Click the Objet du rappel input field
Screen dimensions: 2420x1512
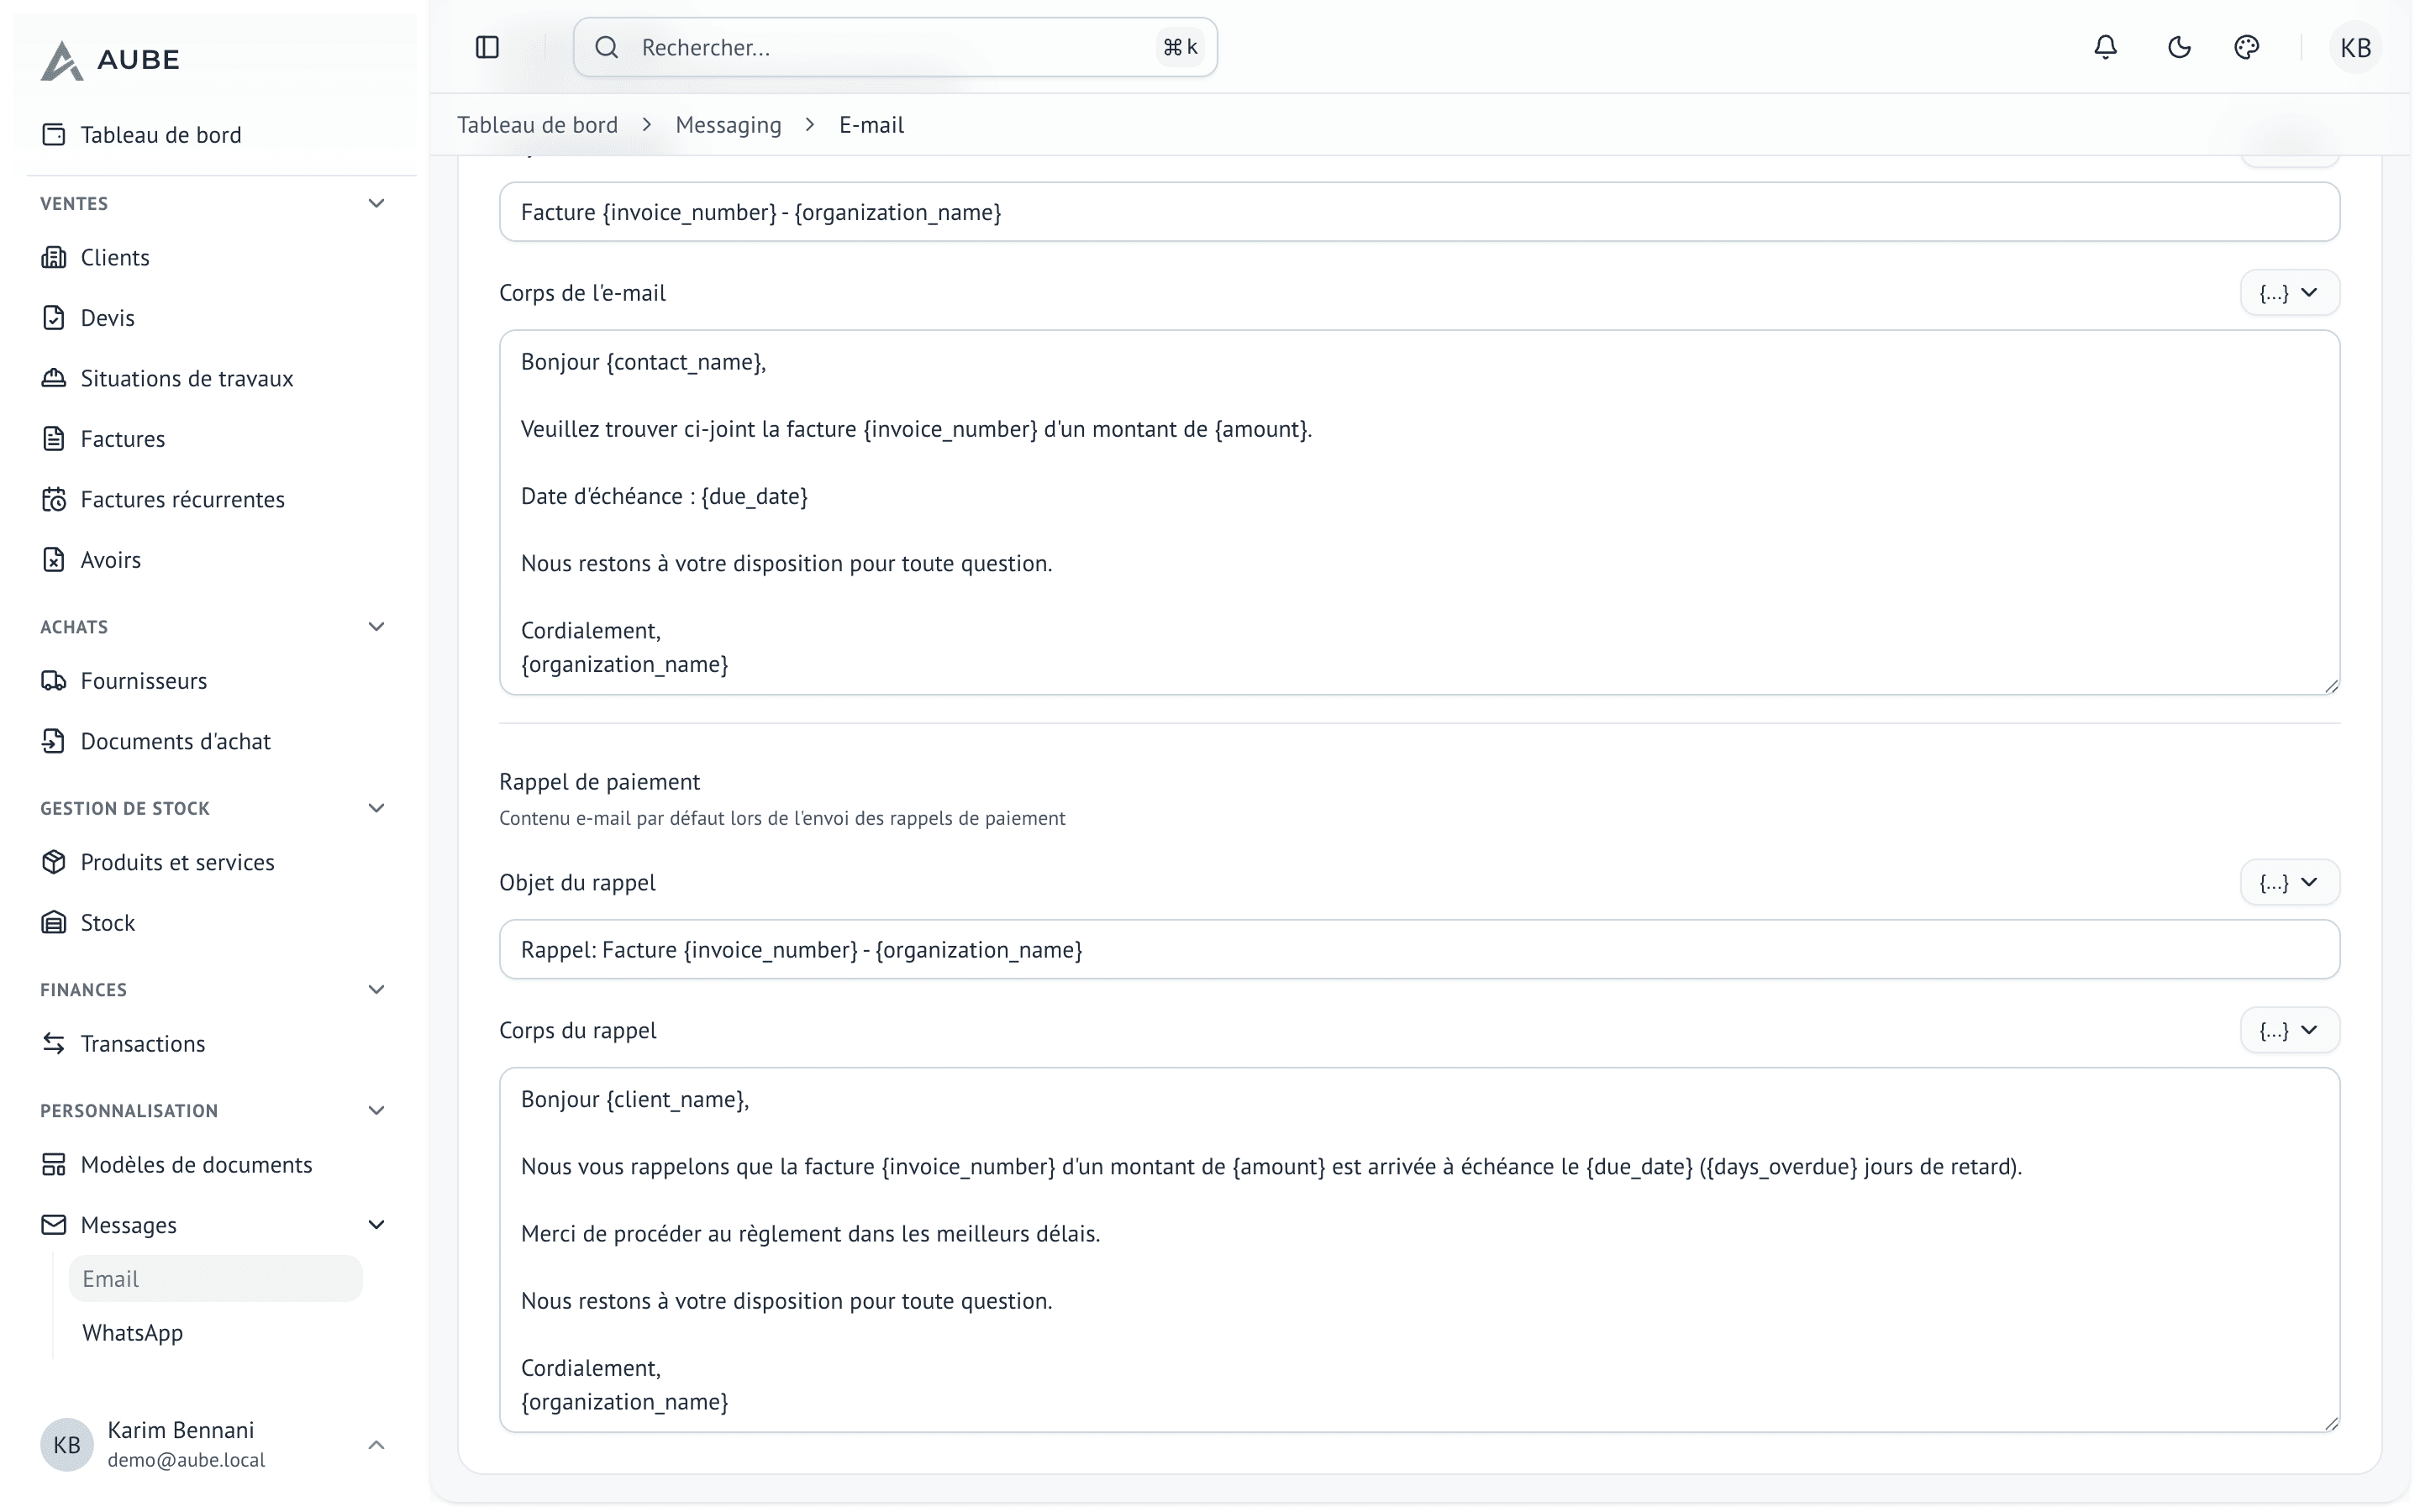pos(1419,950)
